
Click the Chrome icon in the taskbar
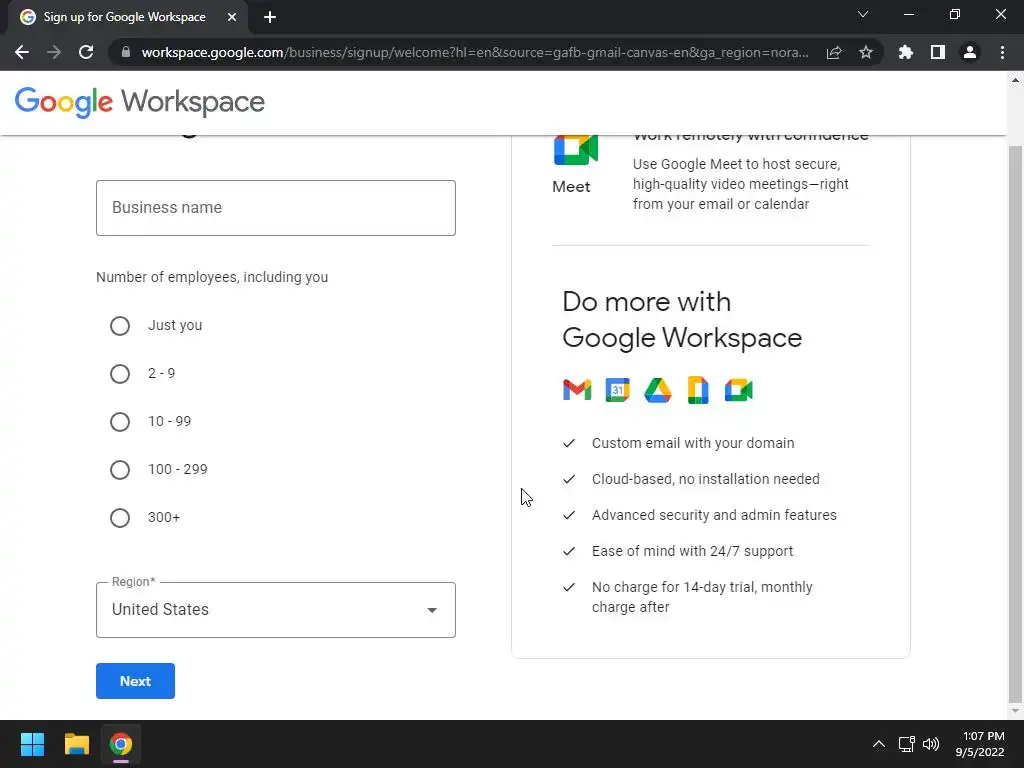pyautogui.click(x=120, y=744)
